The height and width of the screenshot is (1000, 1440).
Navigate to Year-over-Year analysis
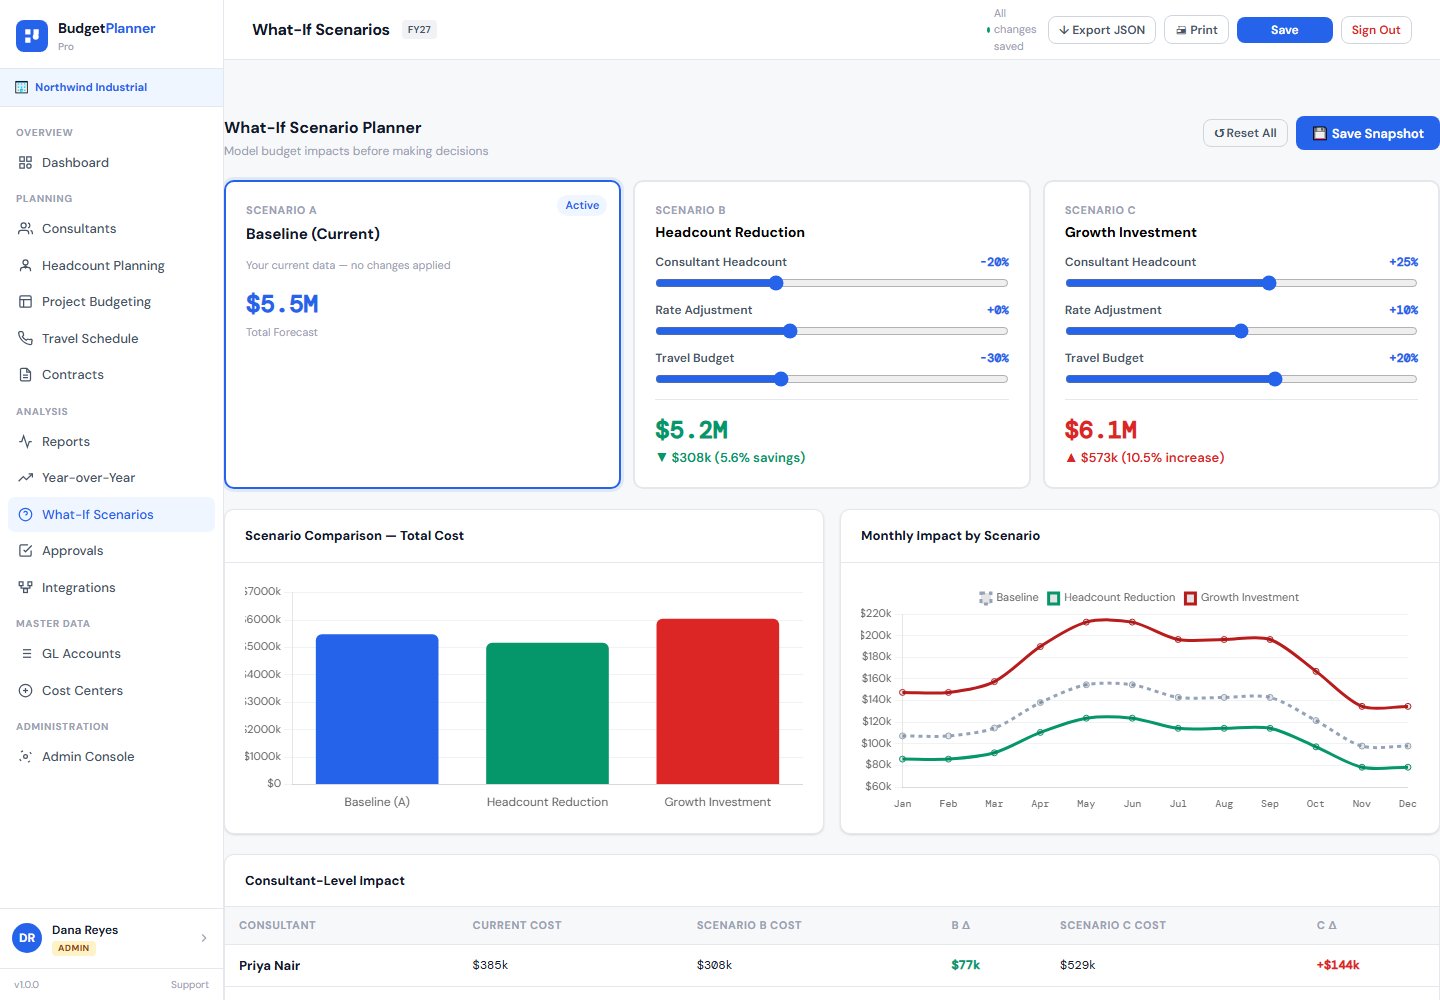[111, 477]
